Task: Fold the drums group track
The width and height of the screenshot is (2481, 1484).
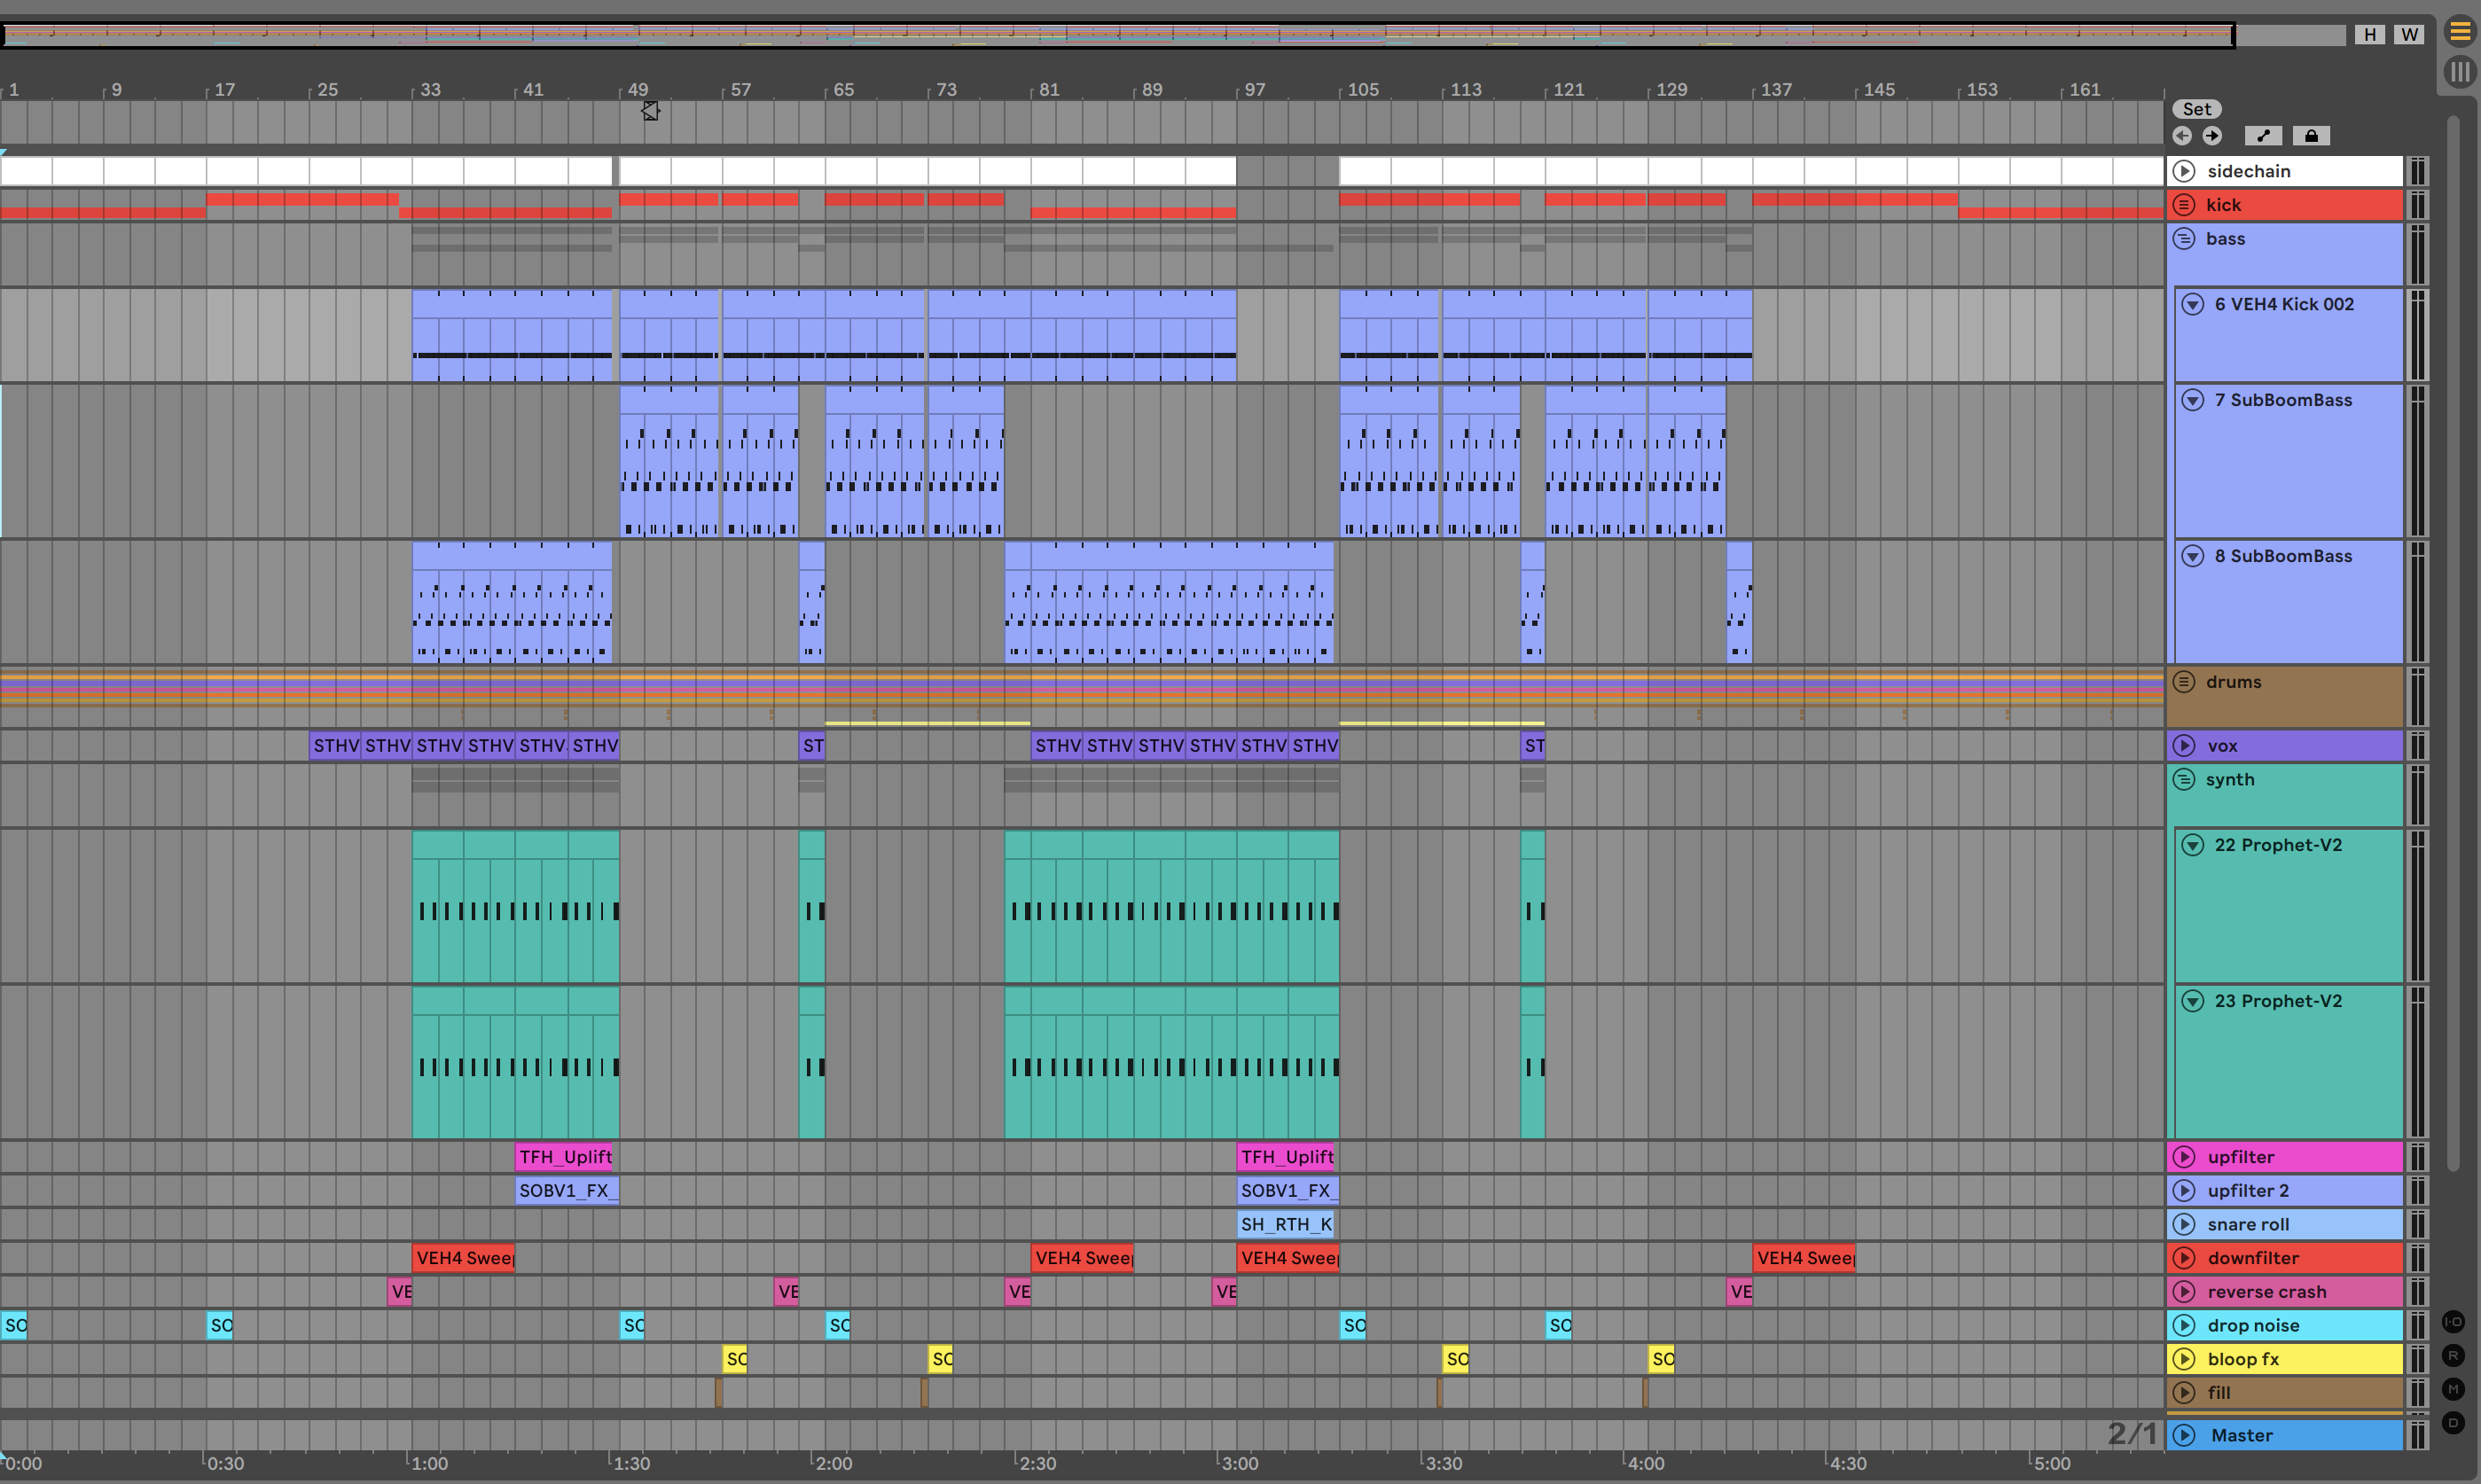Action: click(2184, 682)
